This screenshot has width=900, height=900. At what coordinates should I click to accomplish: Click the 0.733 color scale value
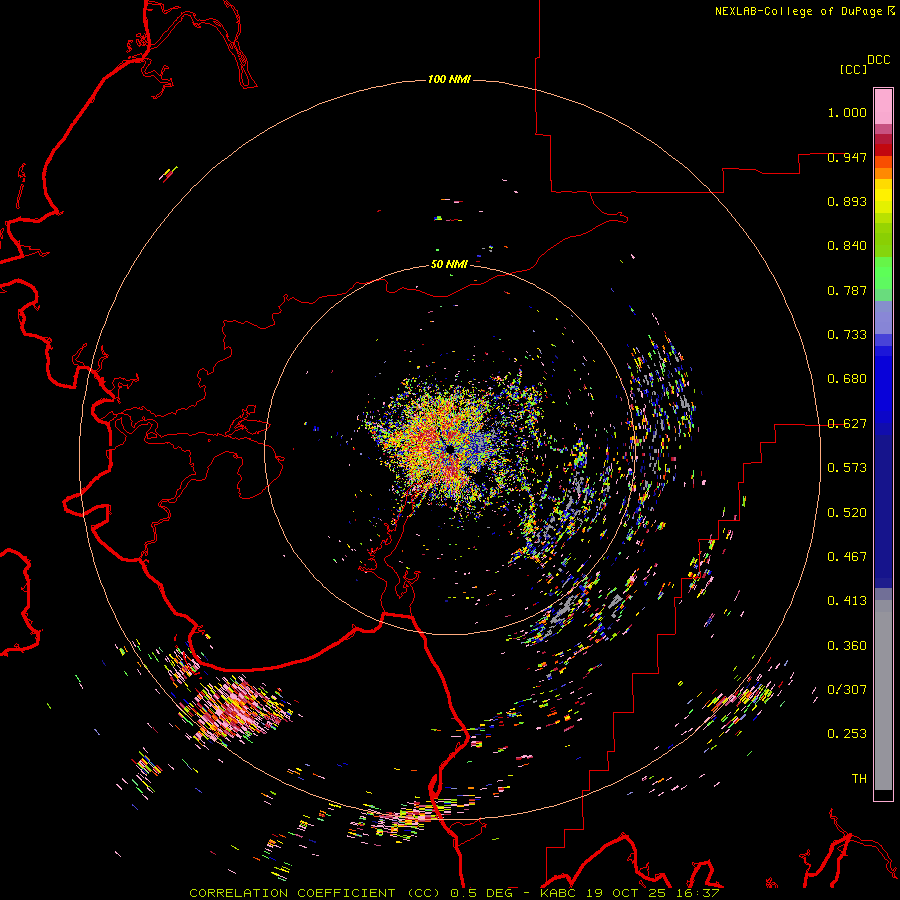point(847,335)
